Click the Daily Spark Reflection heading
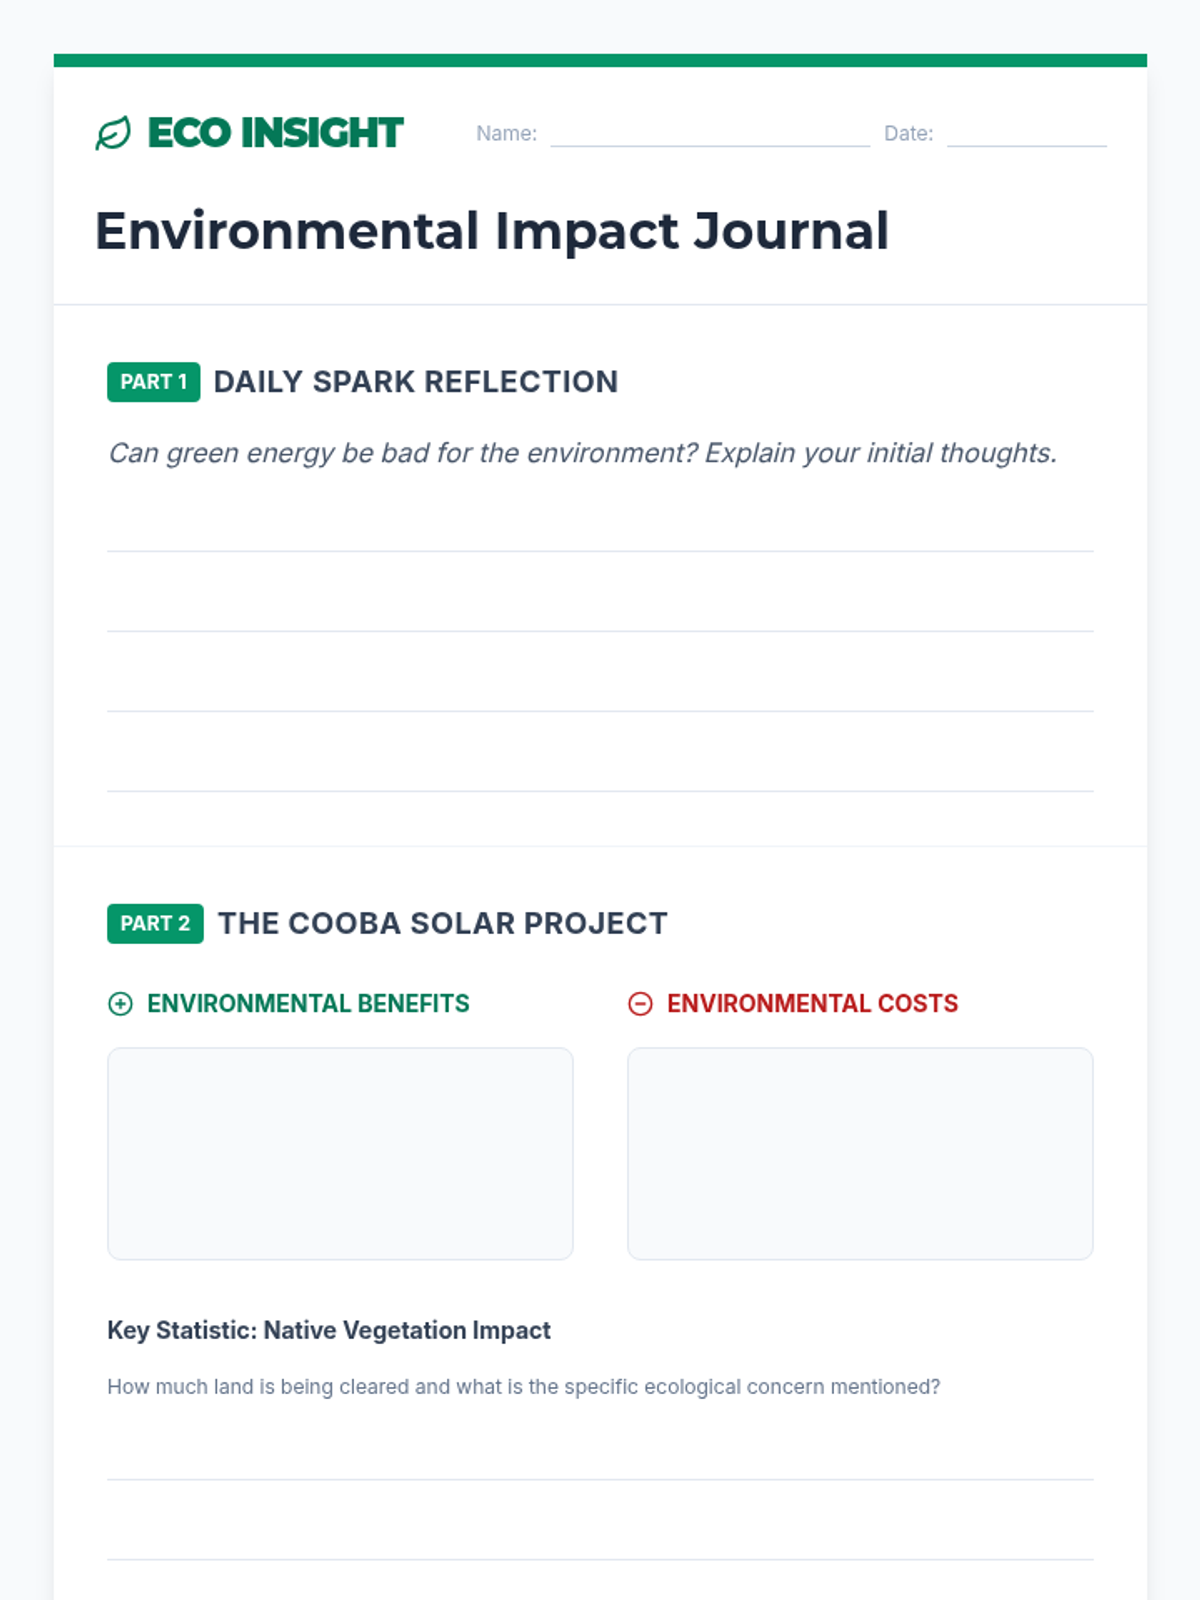The image size is (1200, 1600). click(416, 382)
